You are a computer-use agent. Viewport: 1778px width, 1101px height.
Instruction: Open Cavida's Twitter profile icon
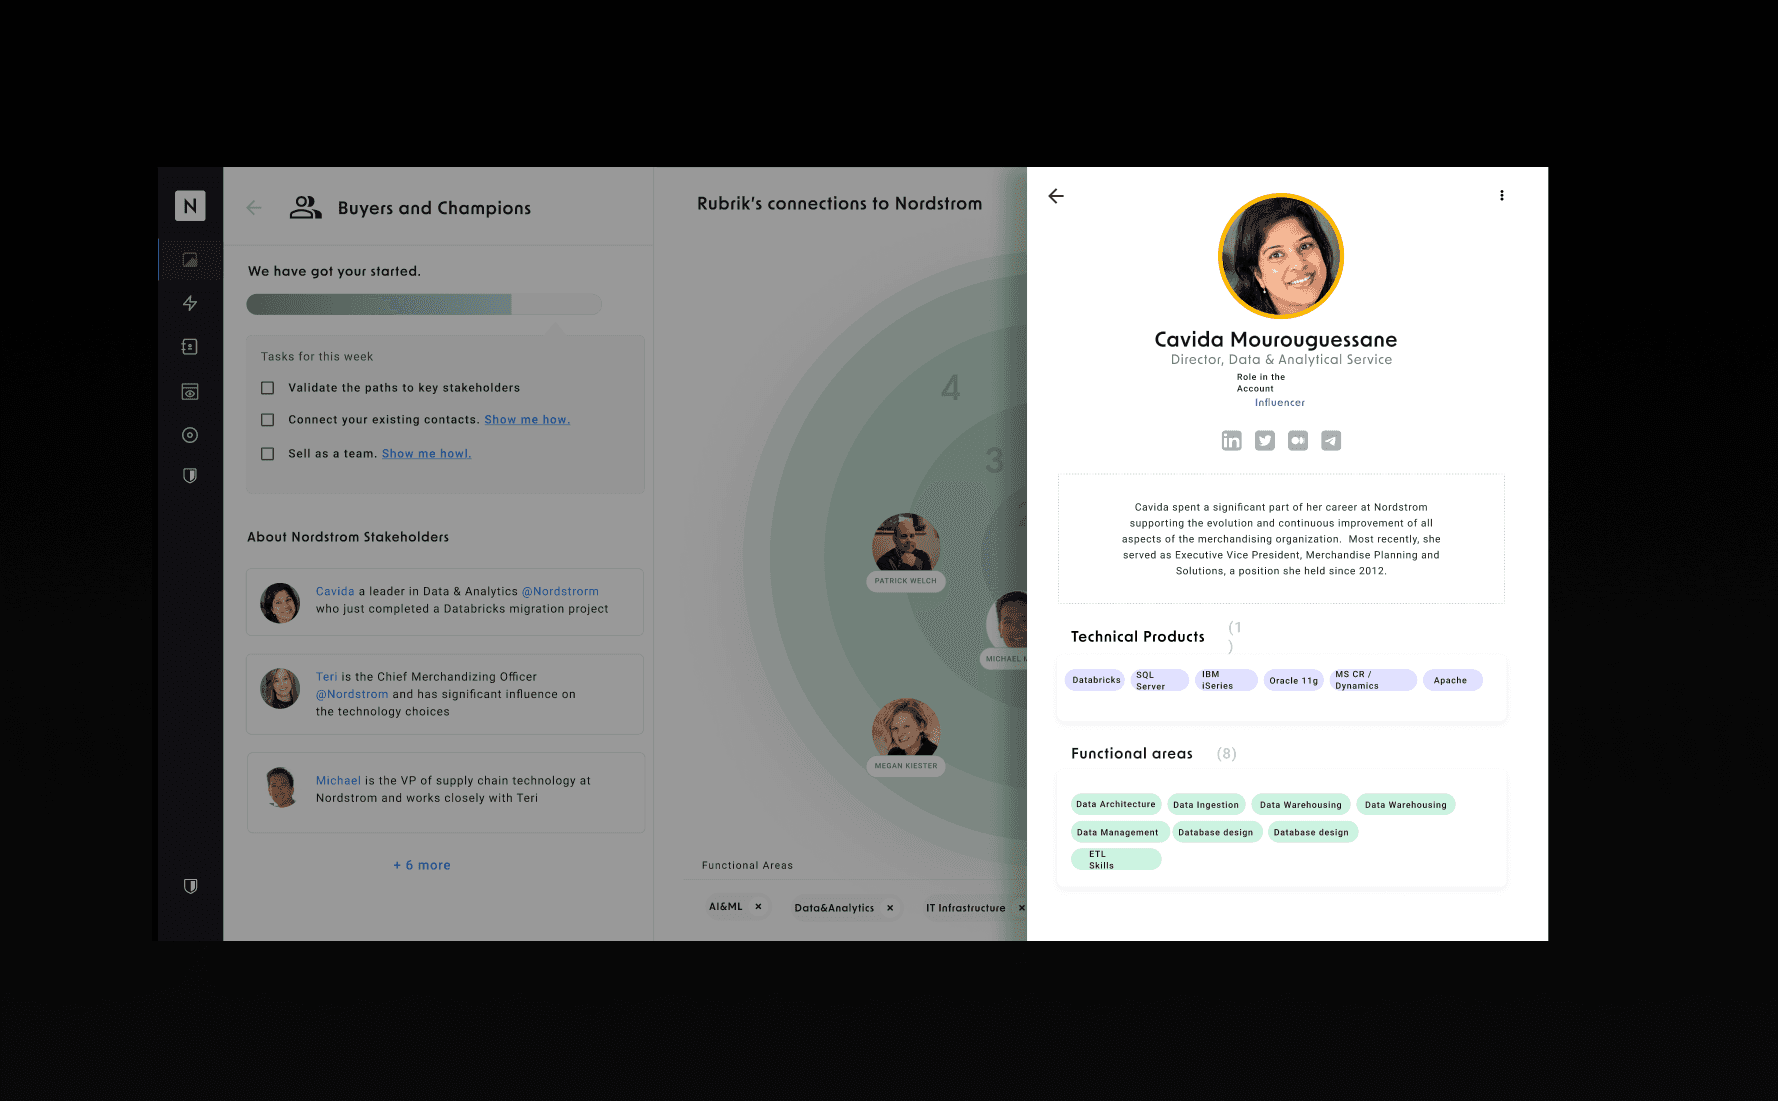[1265, 441]
